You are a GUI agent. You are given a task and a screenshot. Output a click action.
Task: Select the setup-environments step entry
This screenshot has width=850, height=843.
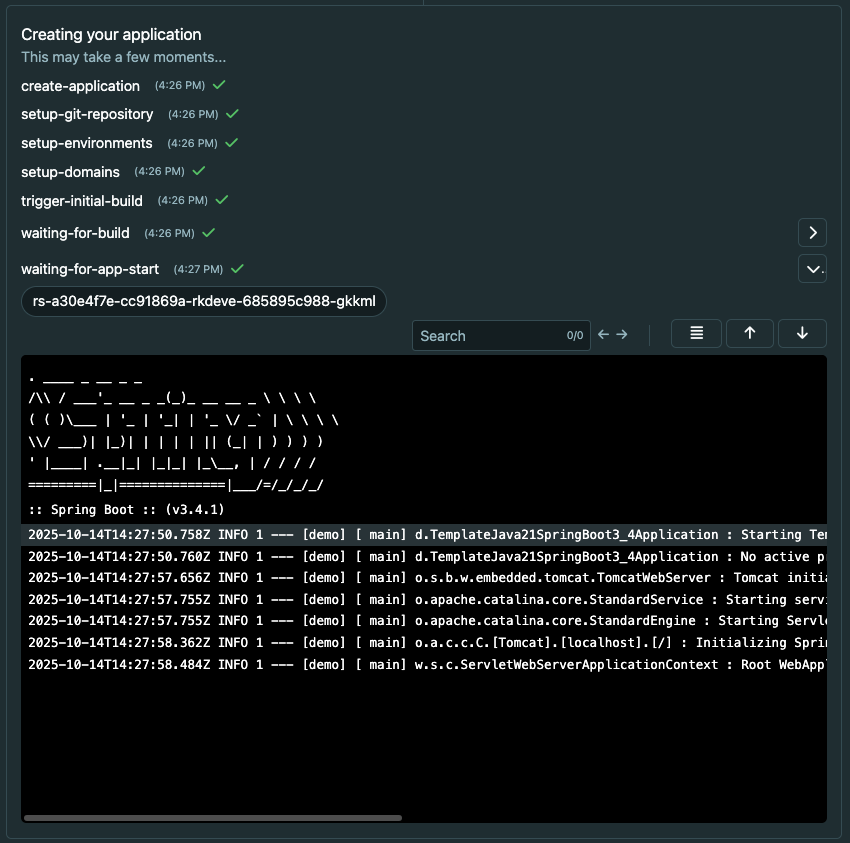(x=88, y=143)
